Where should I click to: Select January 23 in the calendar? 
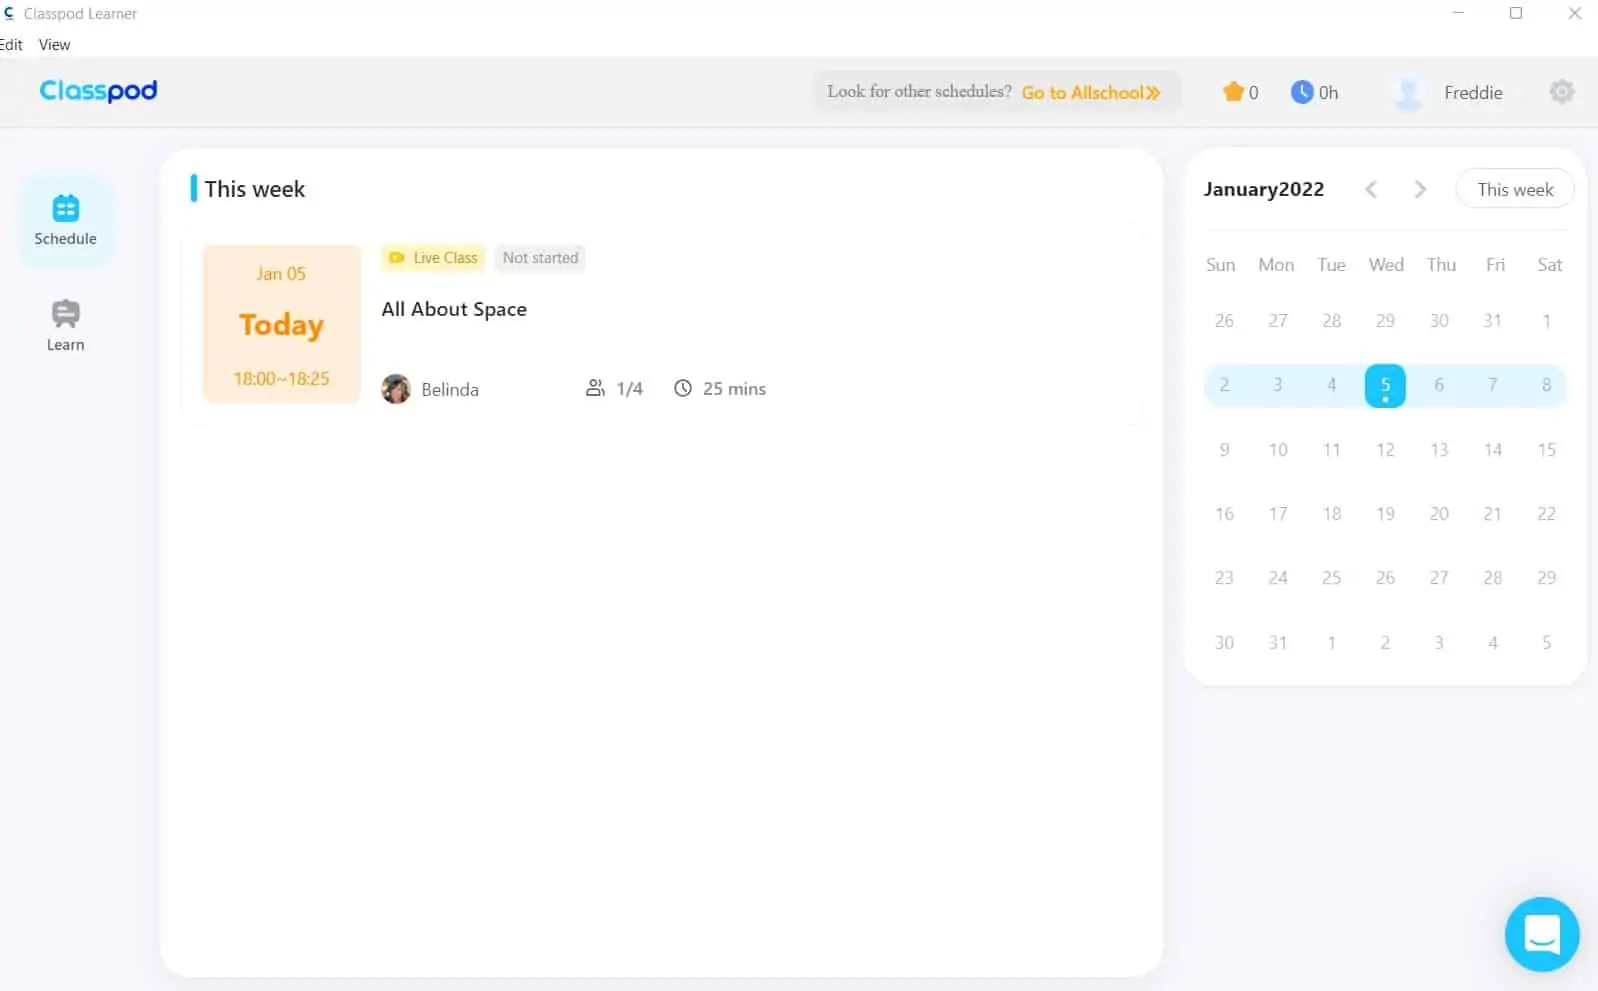tap(1224, 578)
